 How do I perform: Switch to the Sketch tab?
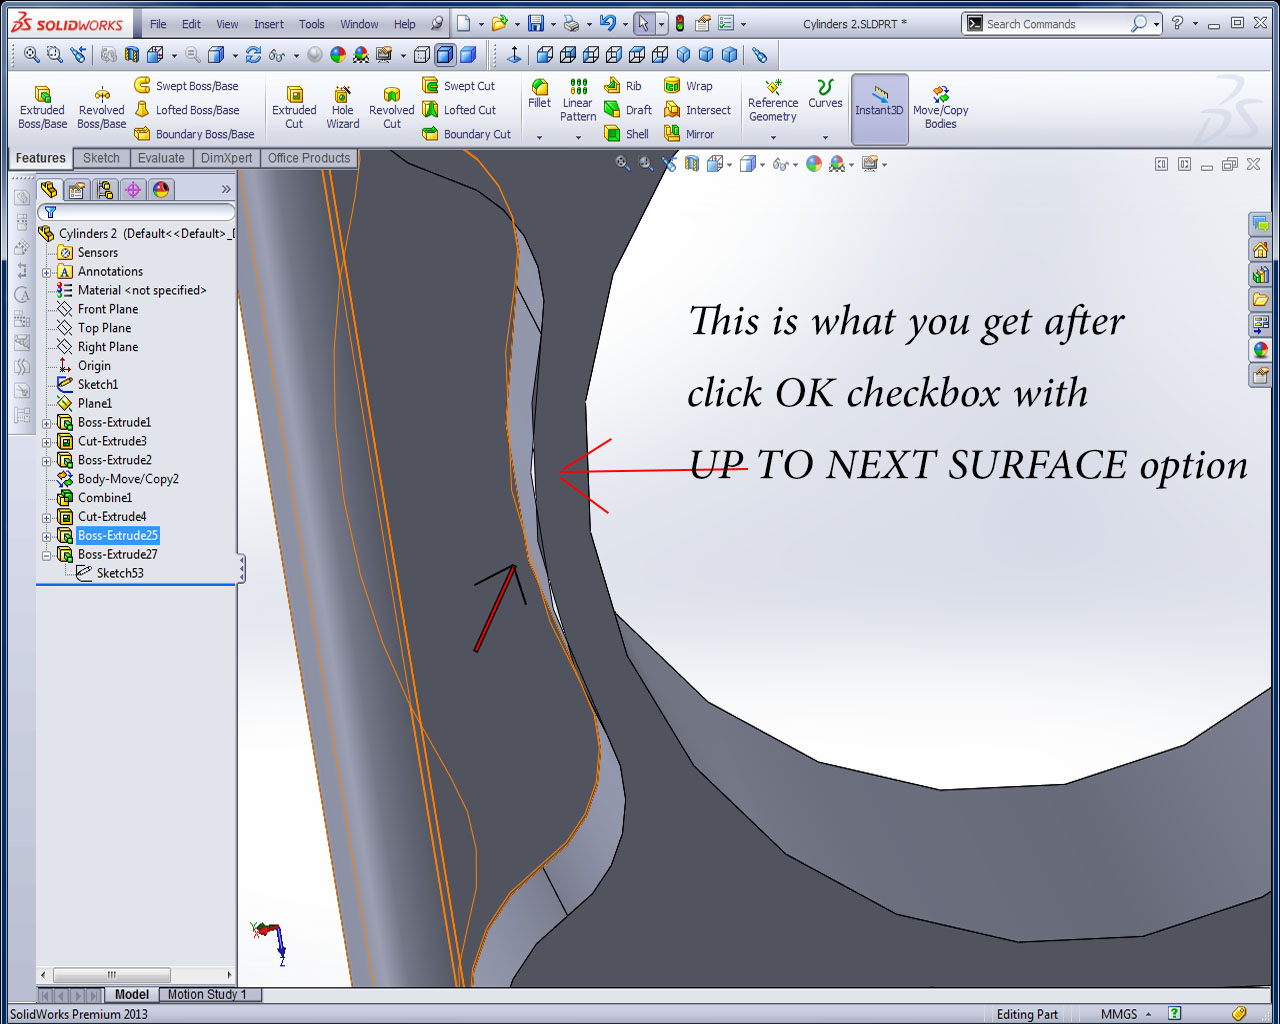tap(101, 158)
